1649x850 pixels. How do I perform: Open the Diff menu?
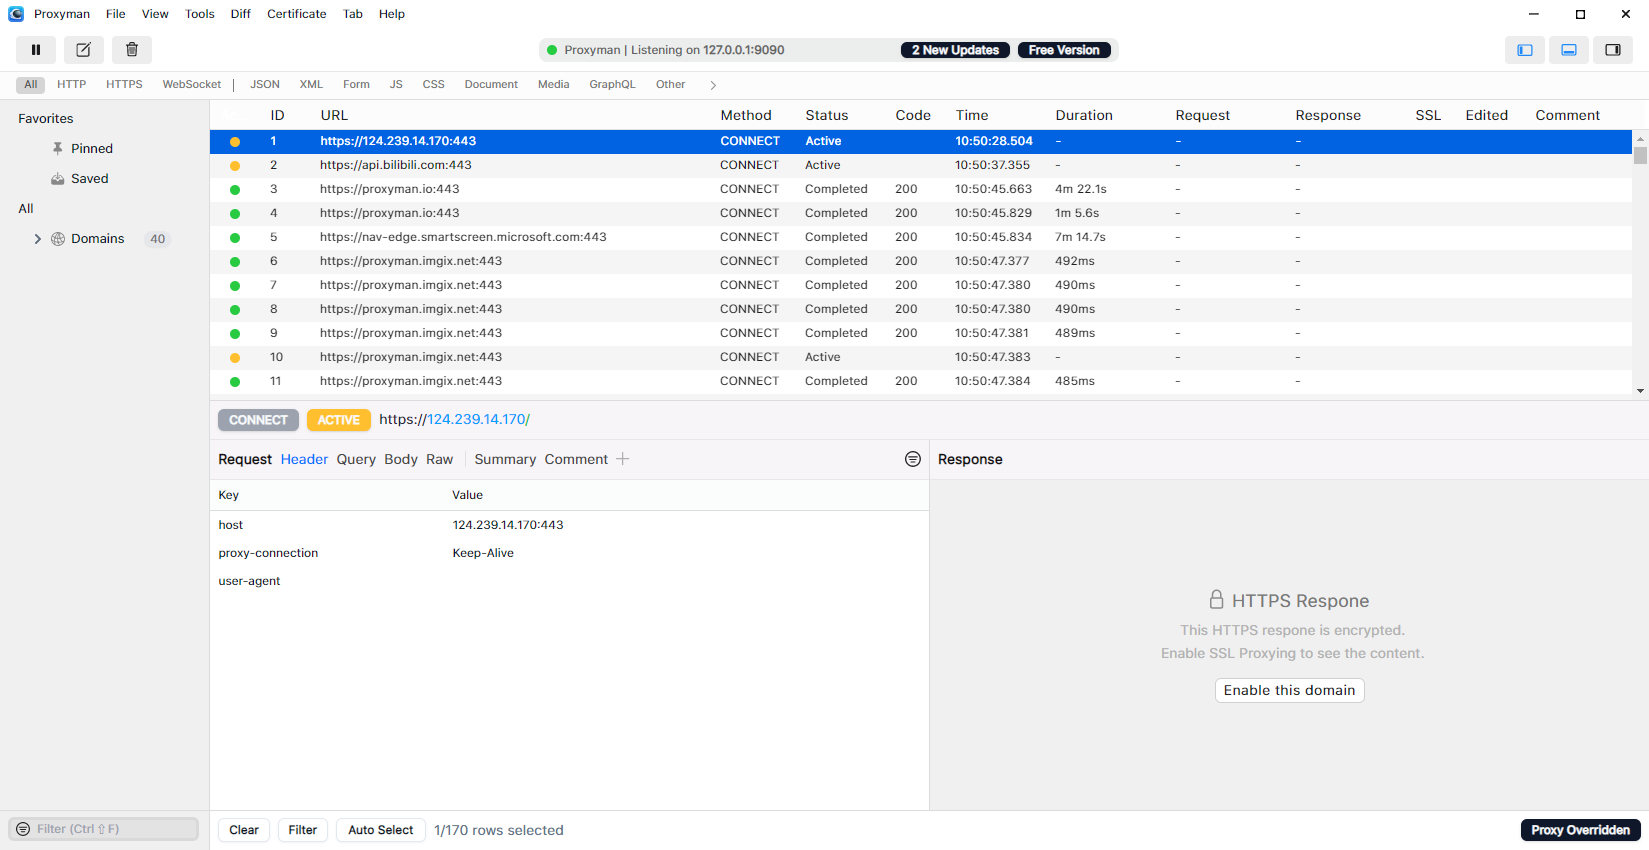point(241,14)
